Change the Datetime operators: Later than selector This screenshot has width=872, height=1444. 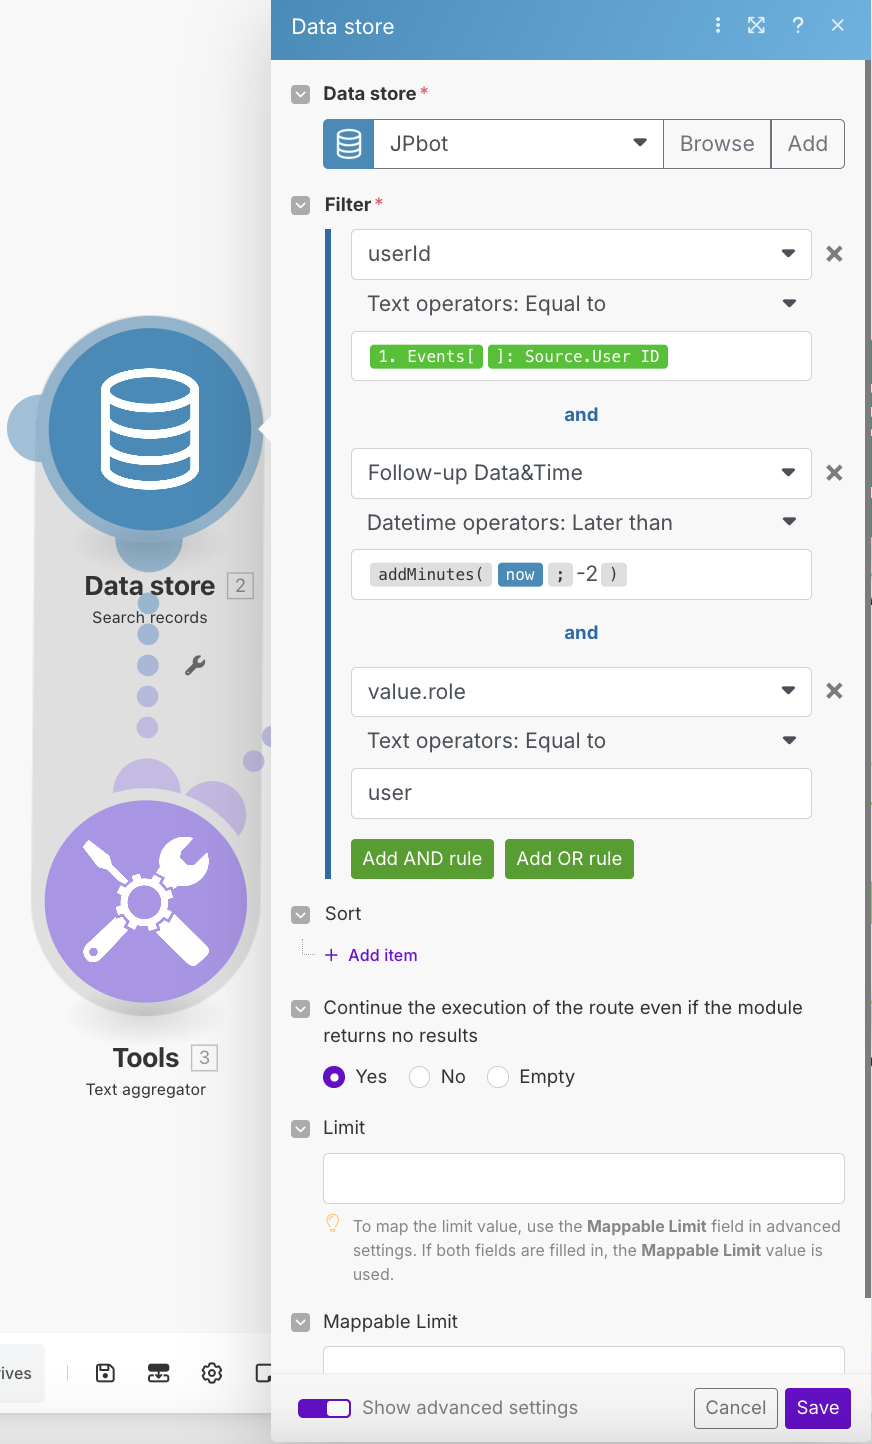(x=580, y=522)
